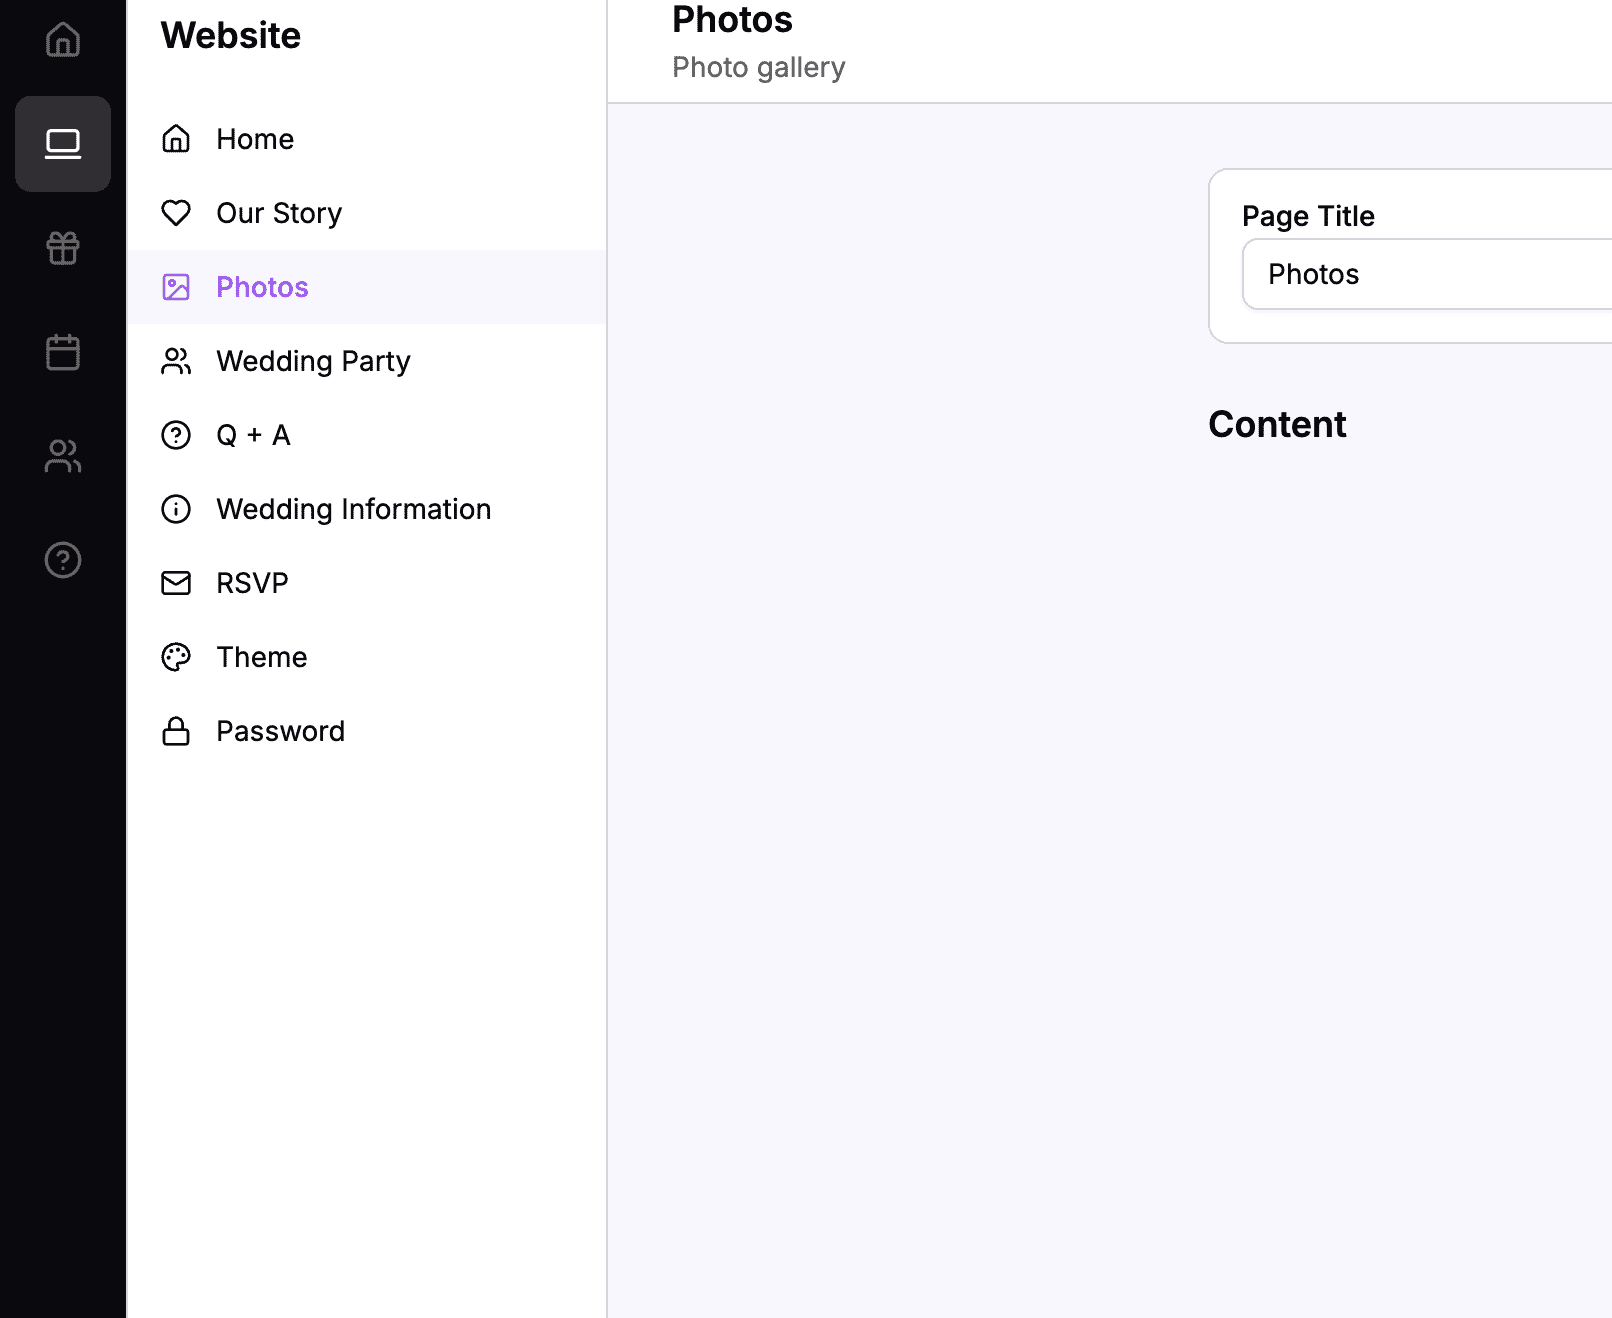The height and width of the screenshot is (1318, 1612).
Task: Open the Home icon in the dark sidebar
Action: 62,41
